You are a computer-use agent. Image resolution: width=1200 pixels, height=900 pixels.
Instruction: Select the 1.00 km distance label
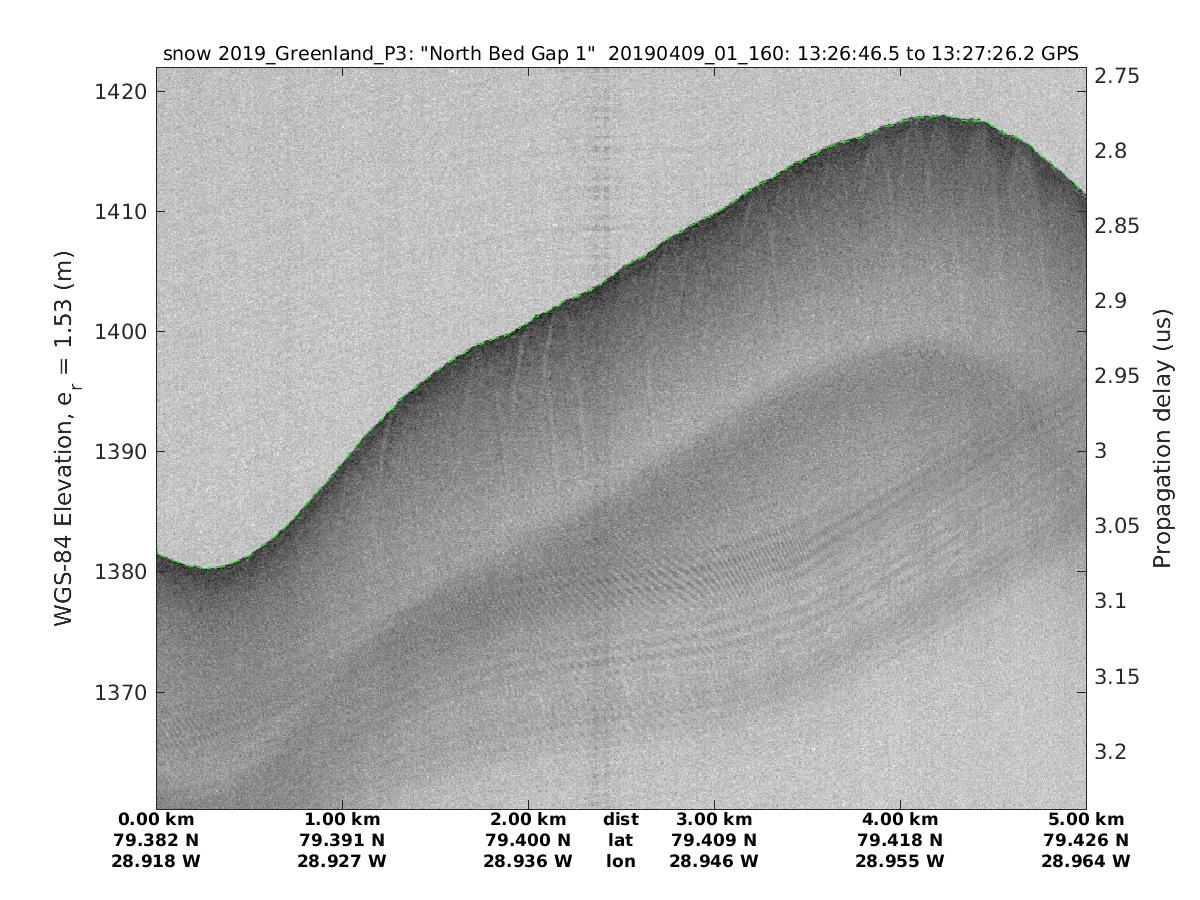[343, 819]
